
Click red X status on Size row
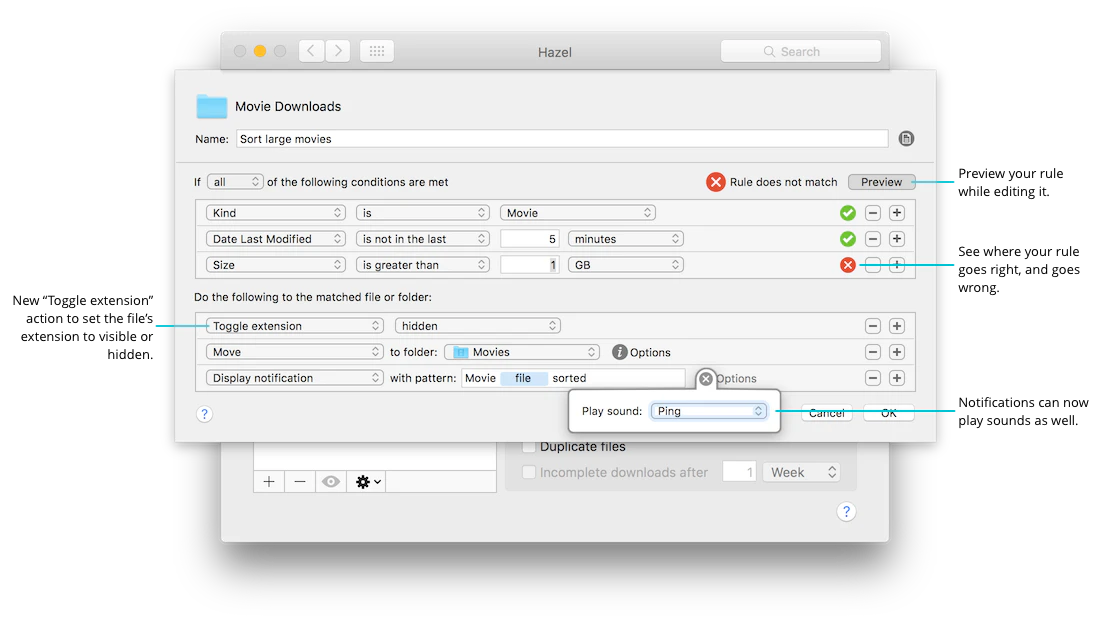848,265
